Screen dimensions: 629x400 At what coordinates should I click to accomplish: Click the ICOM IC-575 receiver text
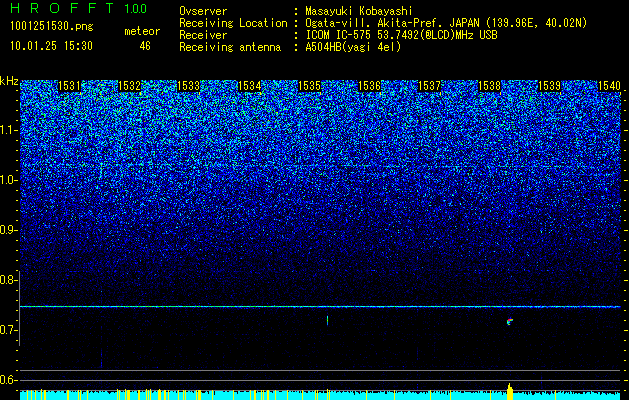pos(402,35)
